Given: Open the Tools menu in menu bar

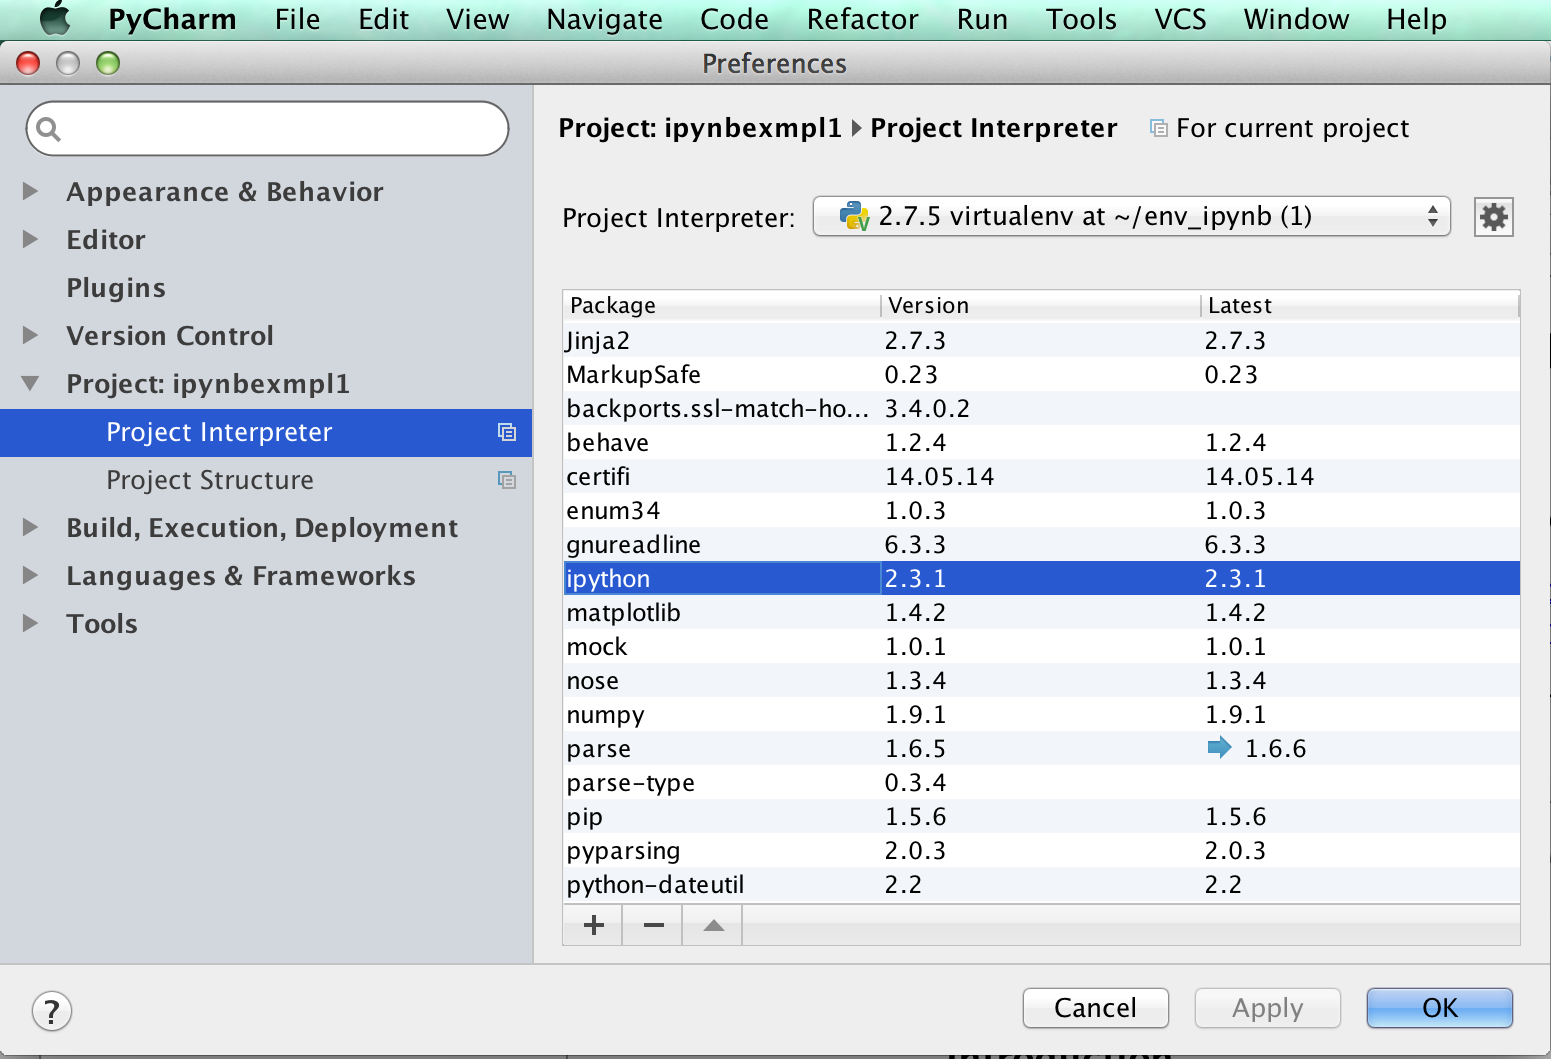Looking at the screenshot, I should click(1081, 19).
